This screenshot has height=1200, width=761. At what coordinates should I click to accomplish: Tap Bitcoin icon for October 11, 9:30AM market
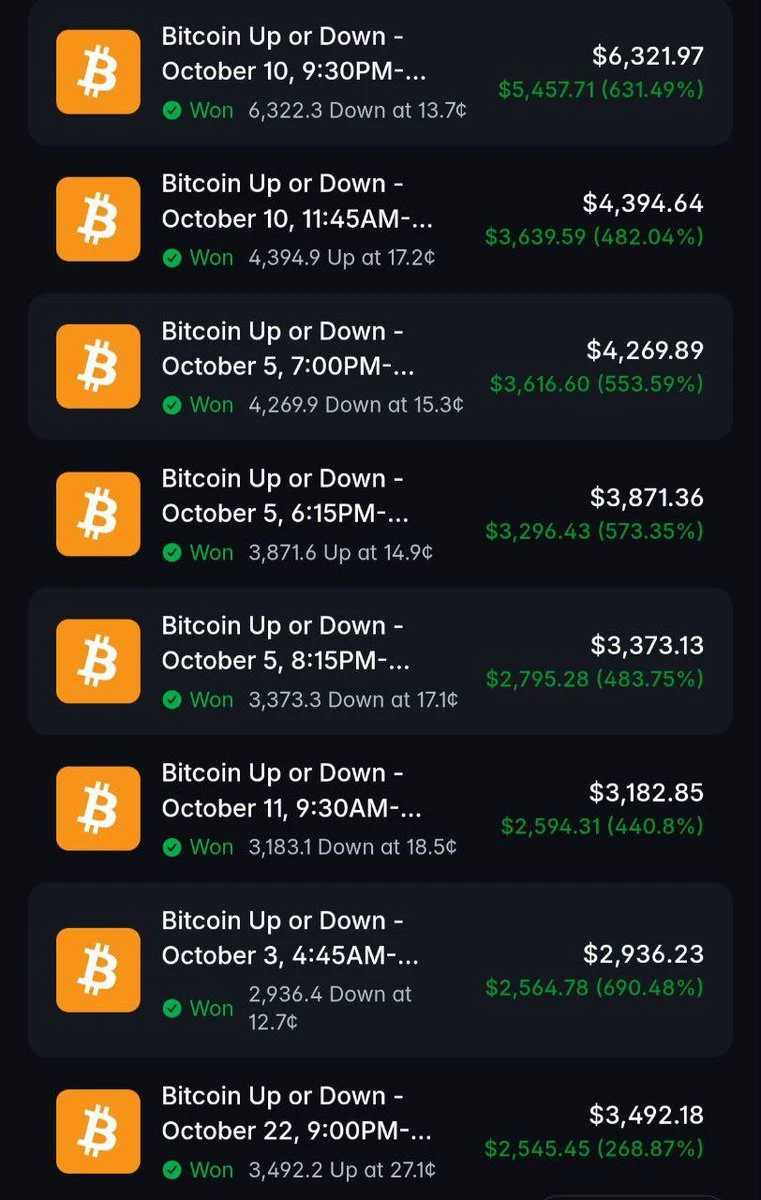[98, 808]
